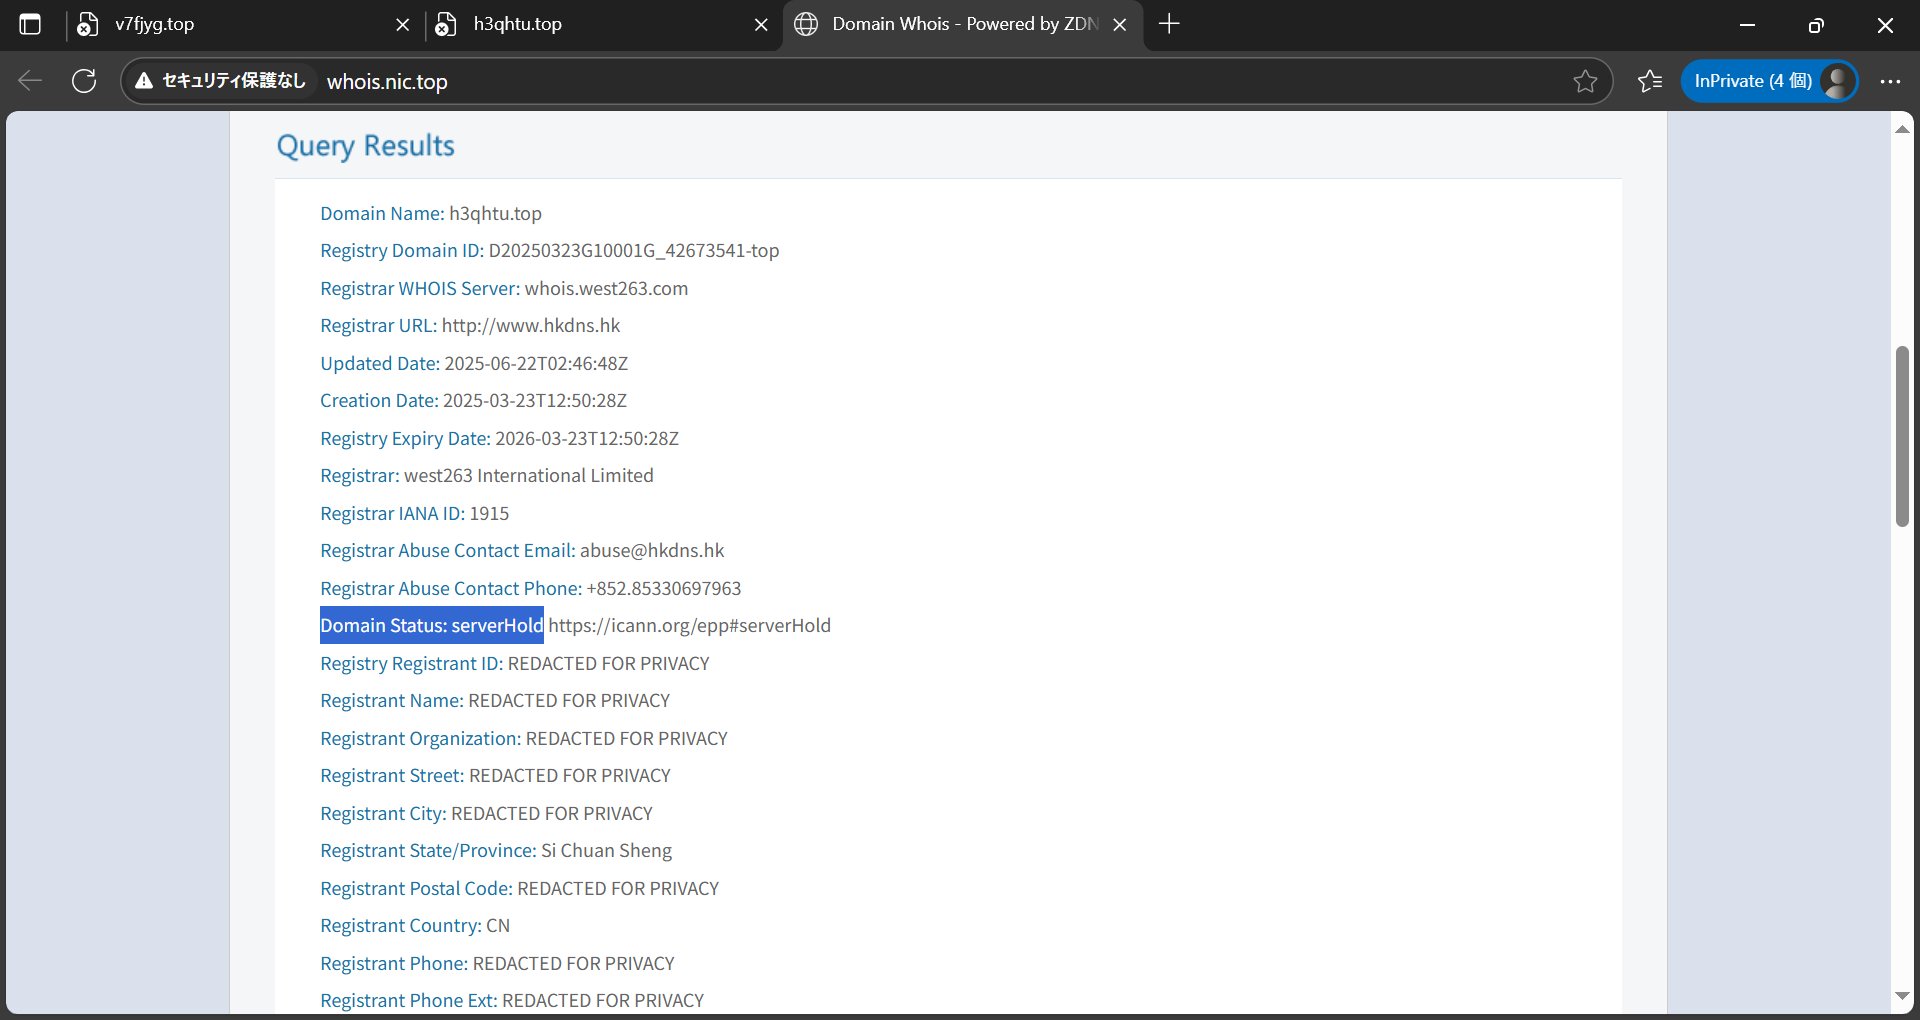The width and height of the screenshot is (1920, 1020).
Task: Click the Registrar IANA ID 1915
Action: (489, 513)
